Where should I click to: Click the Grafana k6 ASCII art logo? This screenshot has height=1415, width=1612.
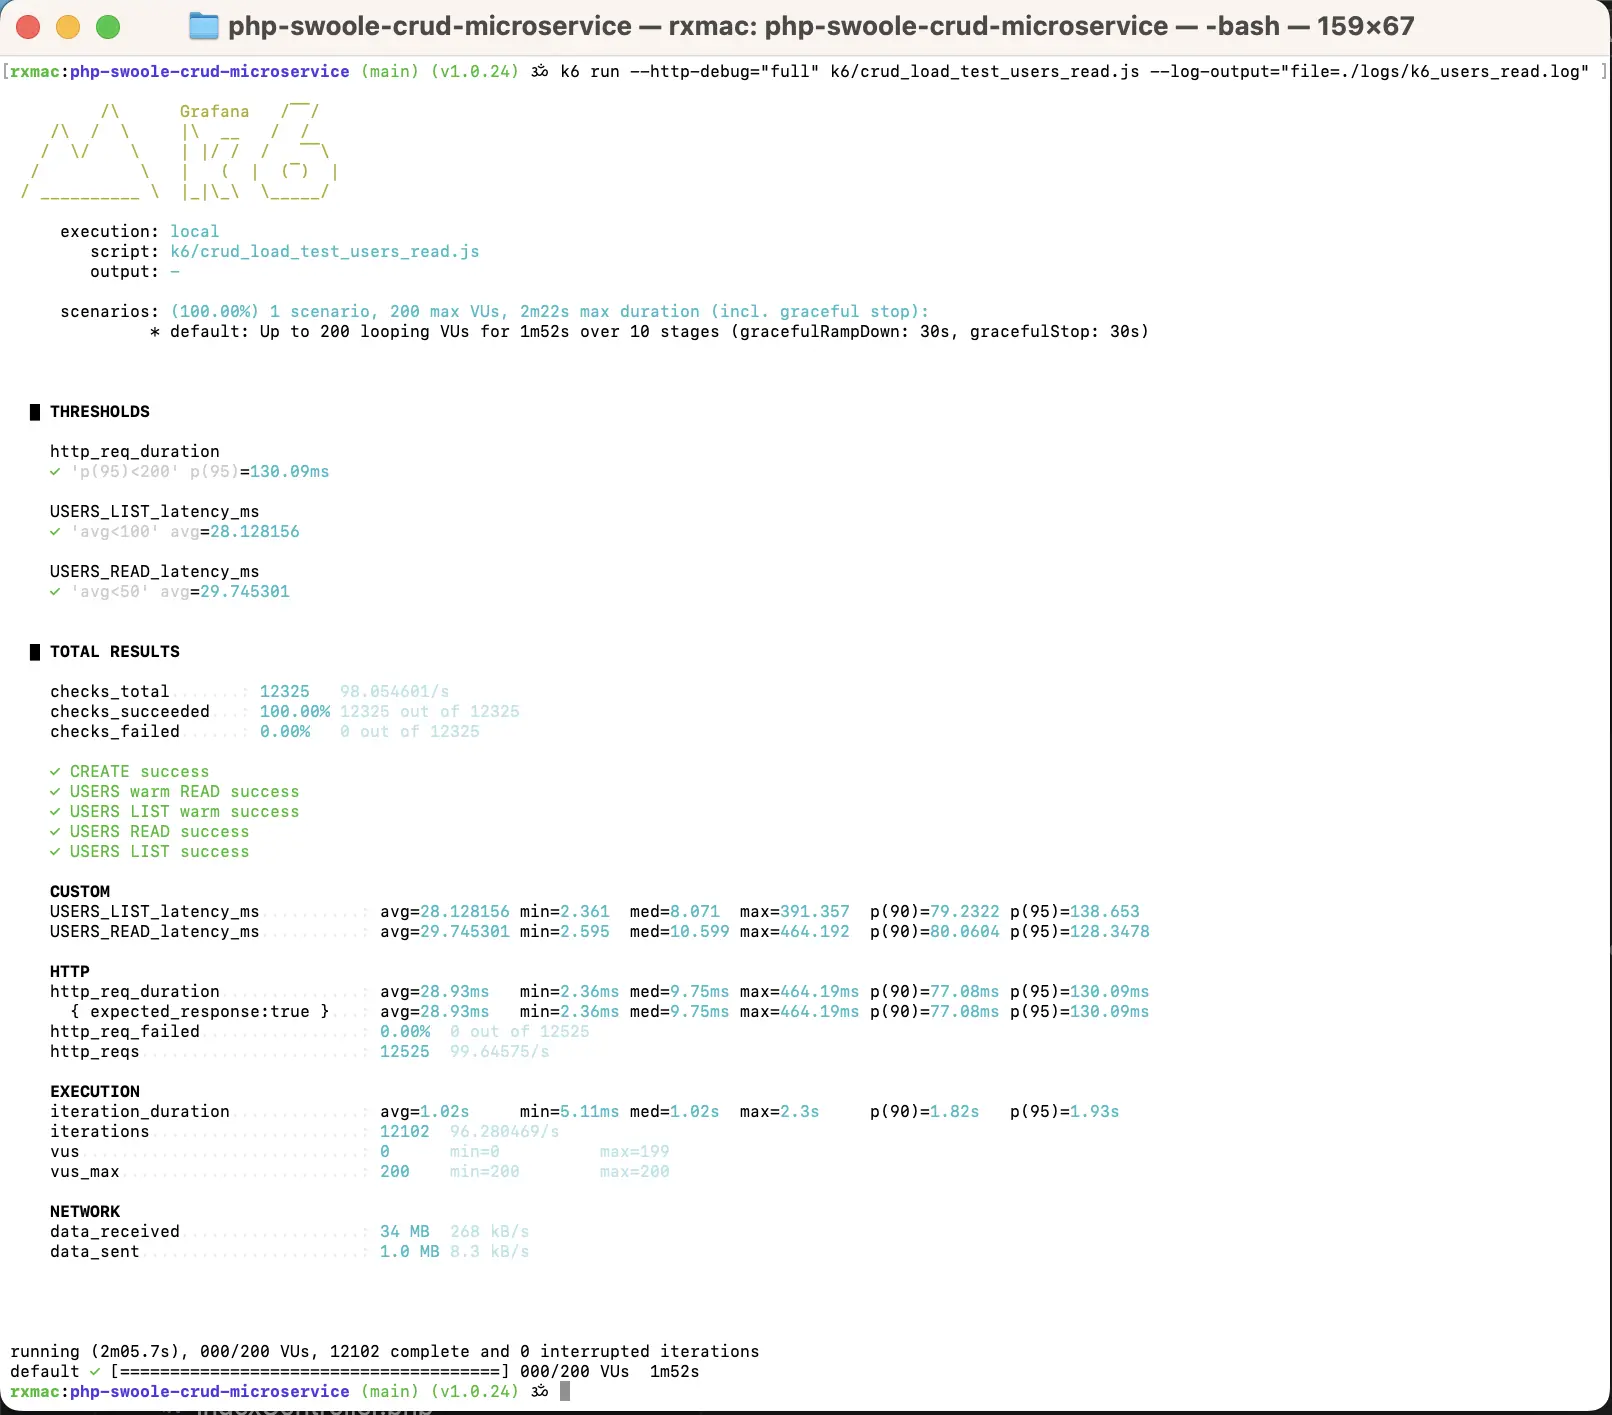[x=180, y=152]
